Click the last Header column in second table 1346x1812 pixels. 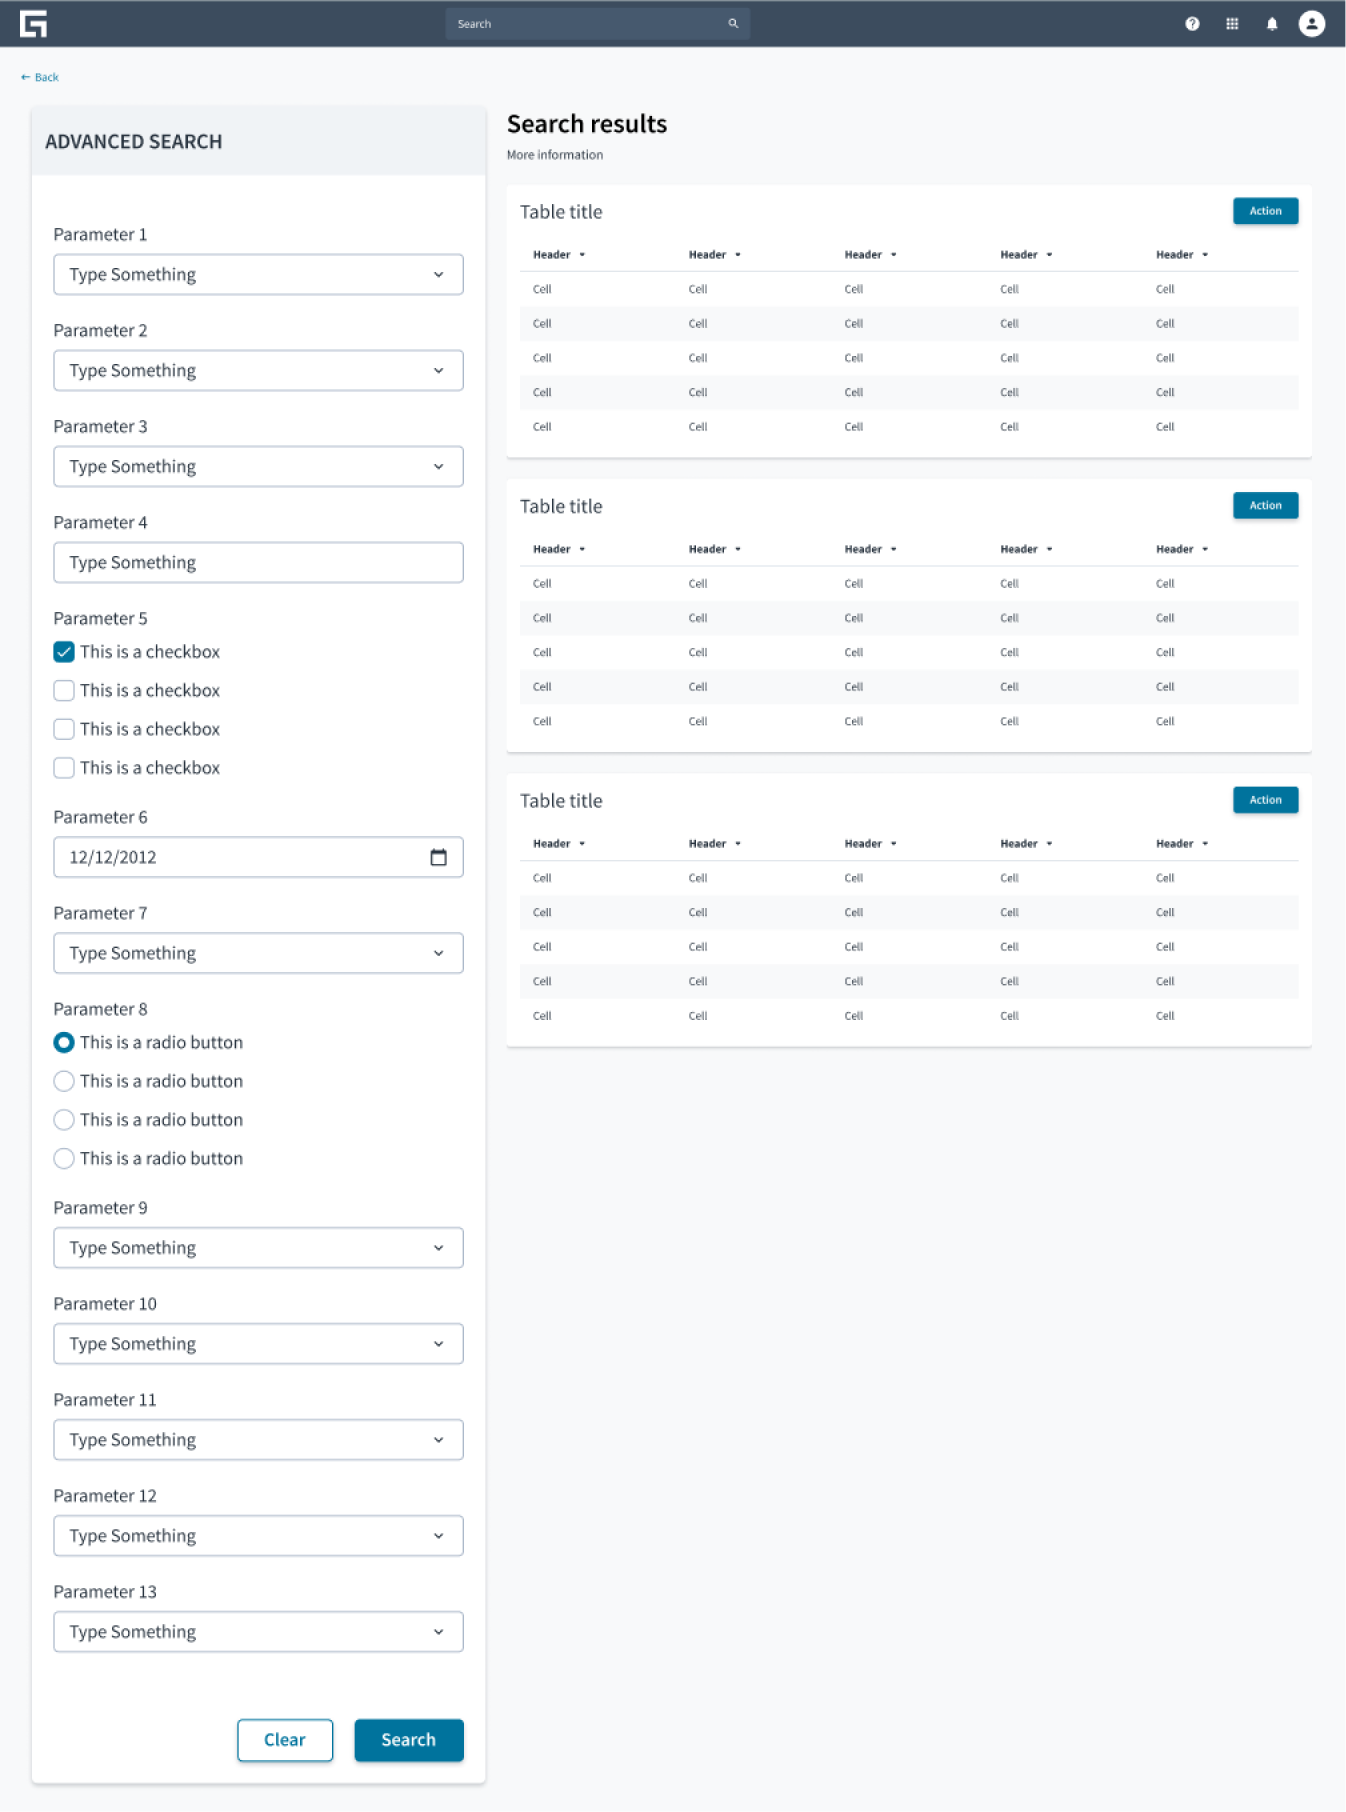(1182, 549)
